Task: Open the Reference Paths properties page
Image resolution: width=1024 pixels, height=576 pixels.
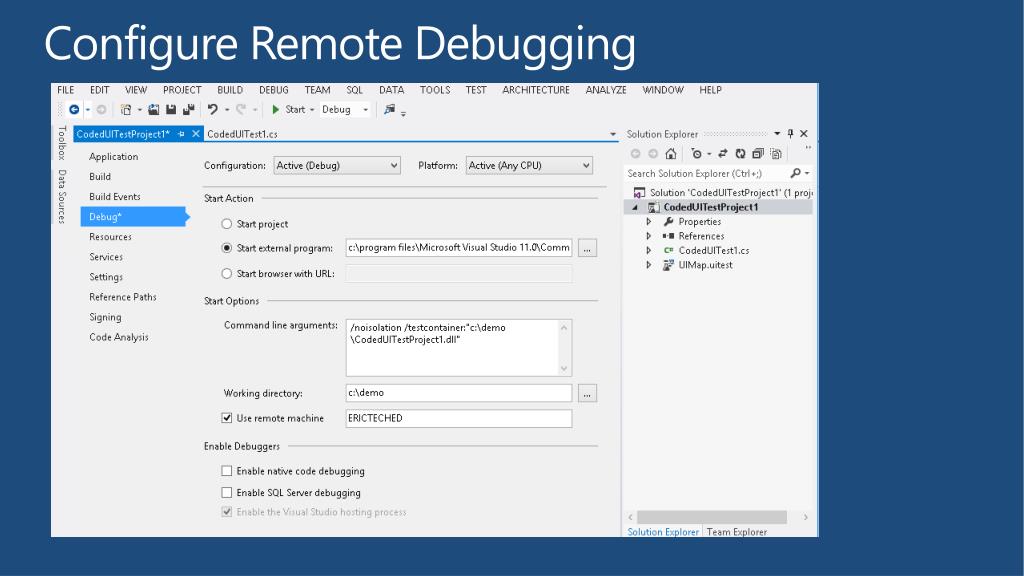Action: [123, 297]
